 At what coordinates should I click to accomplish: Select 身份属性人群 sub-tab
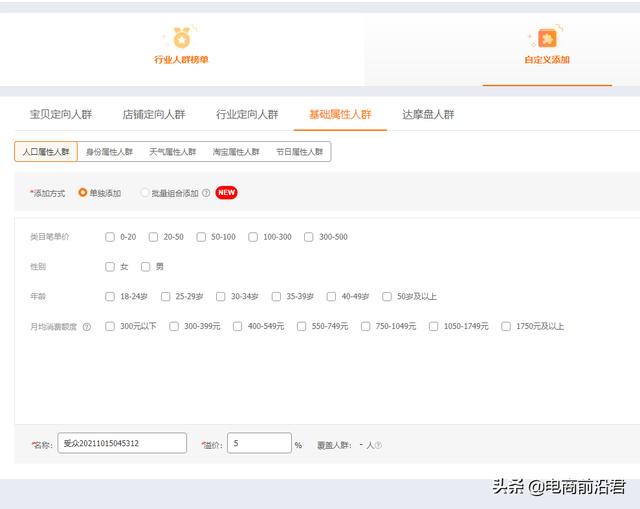coord(109,152)
